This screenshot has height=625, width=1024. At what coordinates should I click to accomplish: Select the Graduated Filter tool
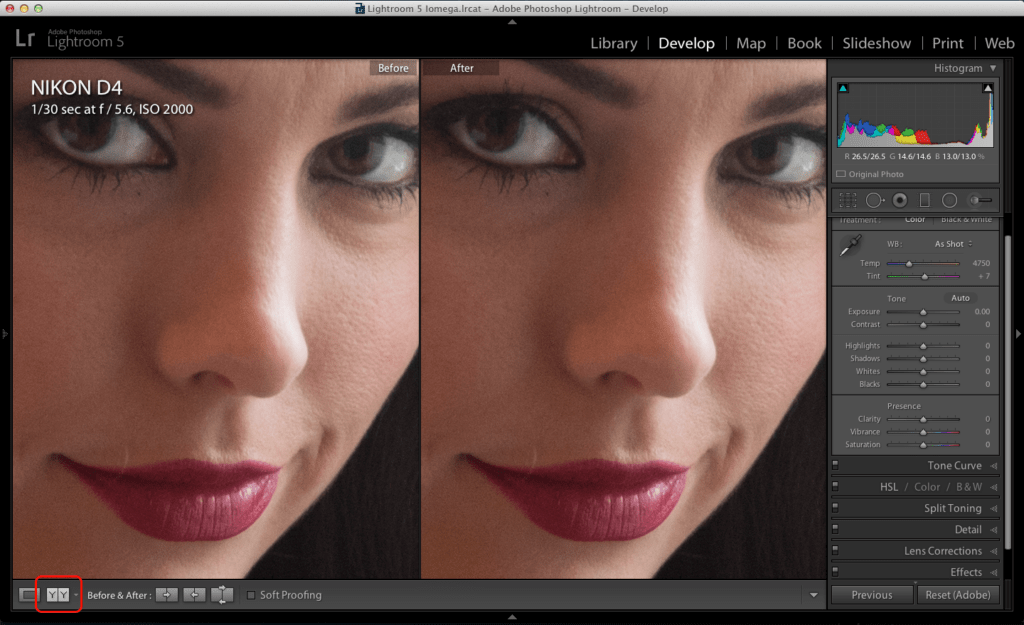(925, 200)
